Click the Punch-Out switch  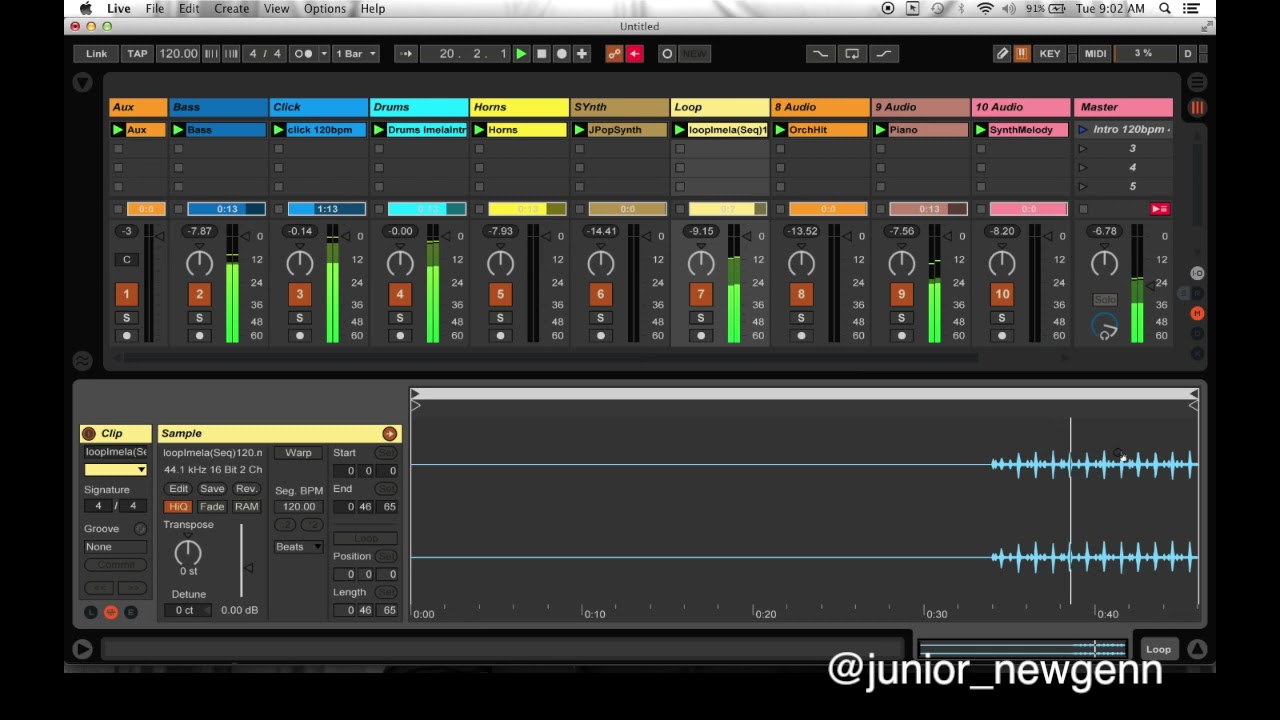tap(884, 54)
